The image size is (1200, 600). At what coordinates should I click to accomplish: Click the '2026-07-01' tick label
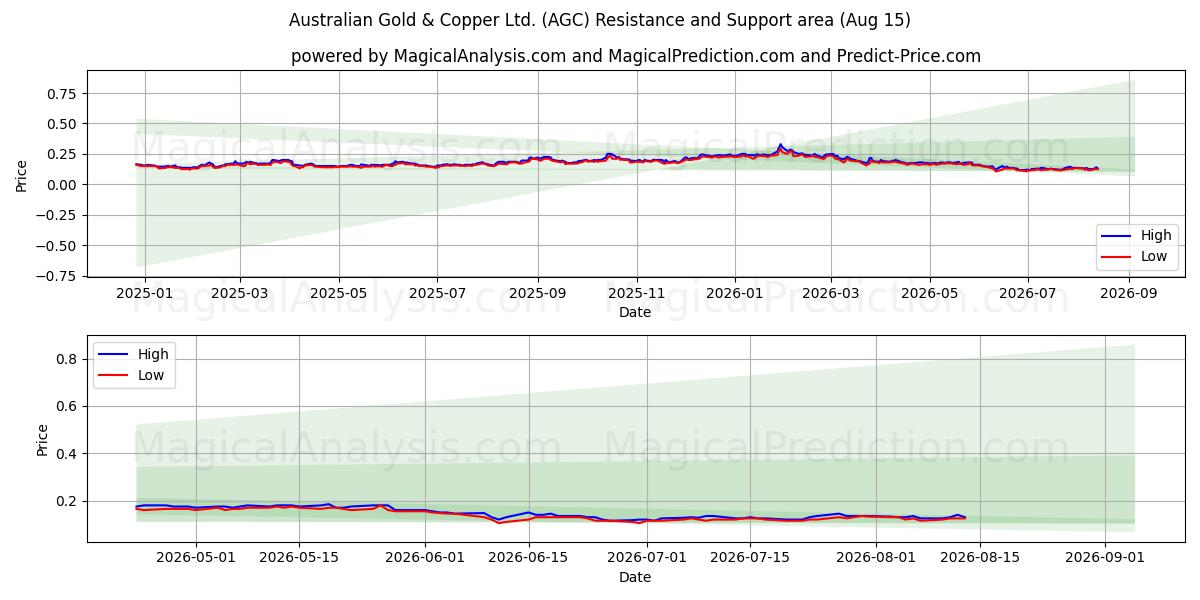648,558
